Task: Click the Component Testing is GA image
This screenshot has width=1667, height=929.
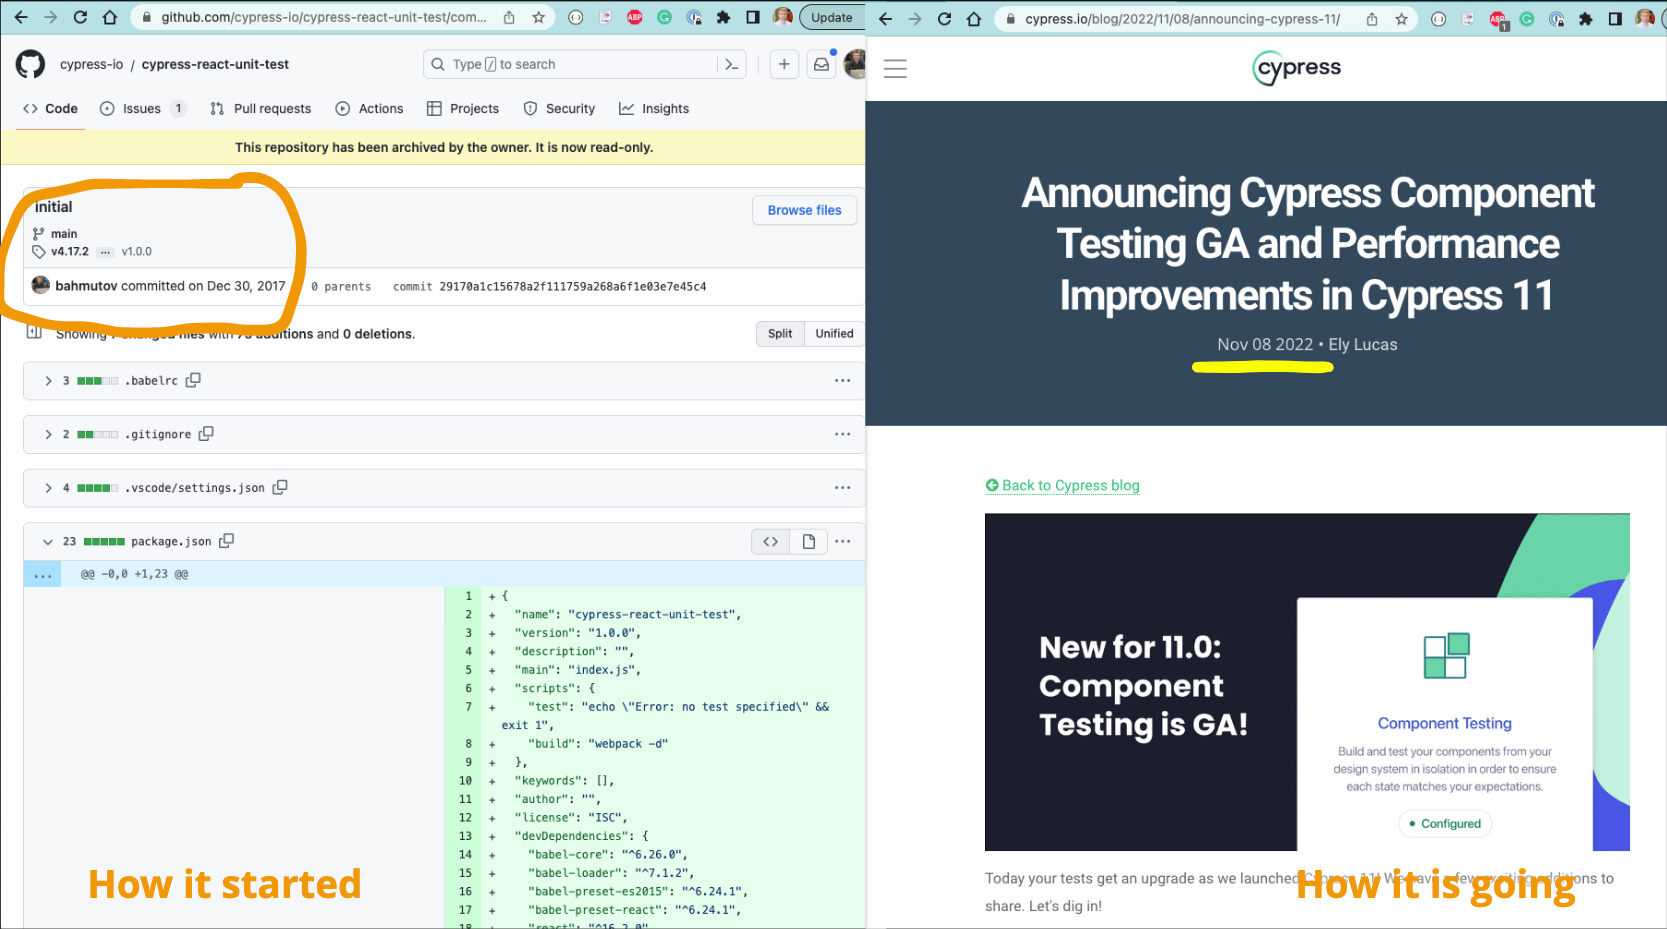Action: click(1307, 682)
